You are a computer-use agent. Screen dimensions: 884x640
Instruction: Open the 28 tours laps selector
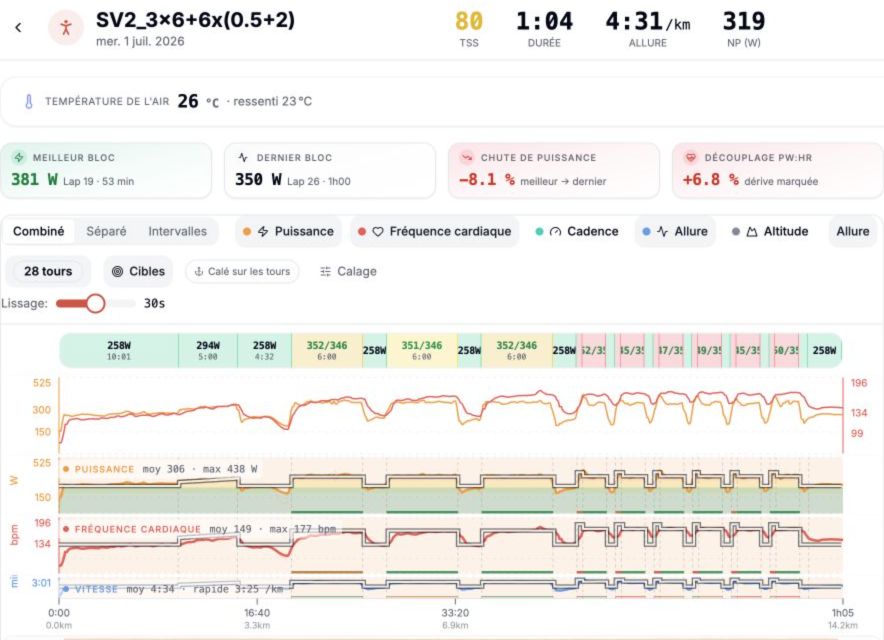(48, 271)
